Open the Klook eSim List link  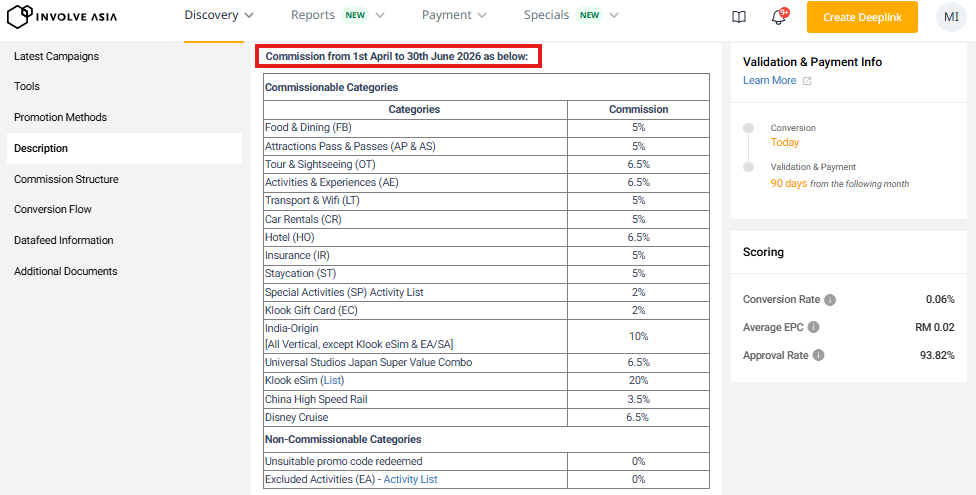[x=332, y=381]
